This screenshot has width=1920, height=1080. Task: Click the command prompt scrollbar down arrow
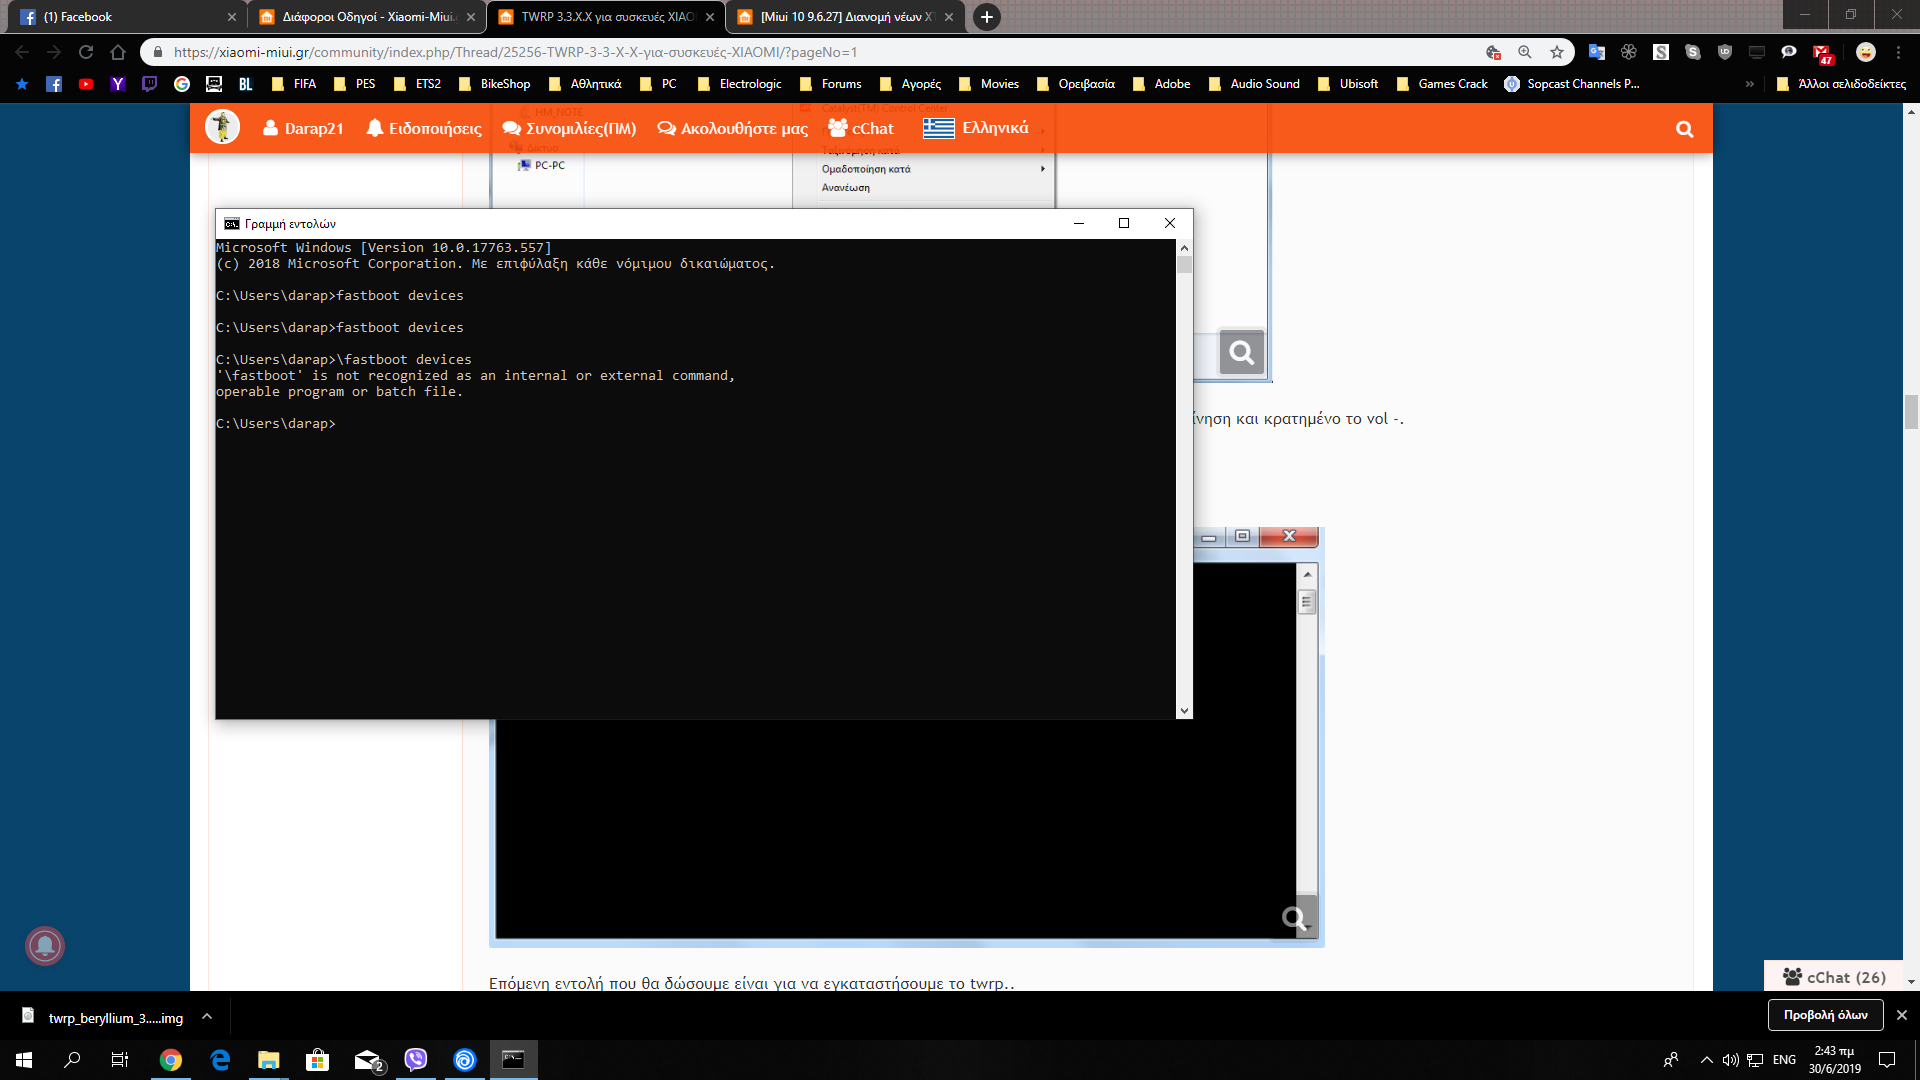(1184, 711)
